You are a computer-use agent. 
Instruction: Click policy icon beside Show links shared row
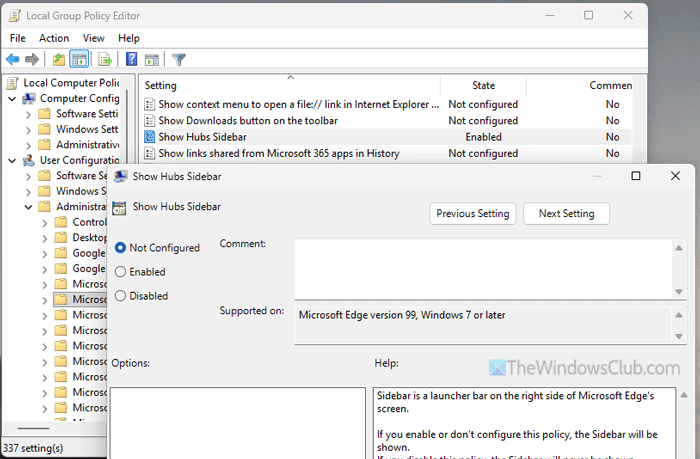tap(150, 153)
